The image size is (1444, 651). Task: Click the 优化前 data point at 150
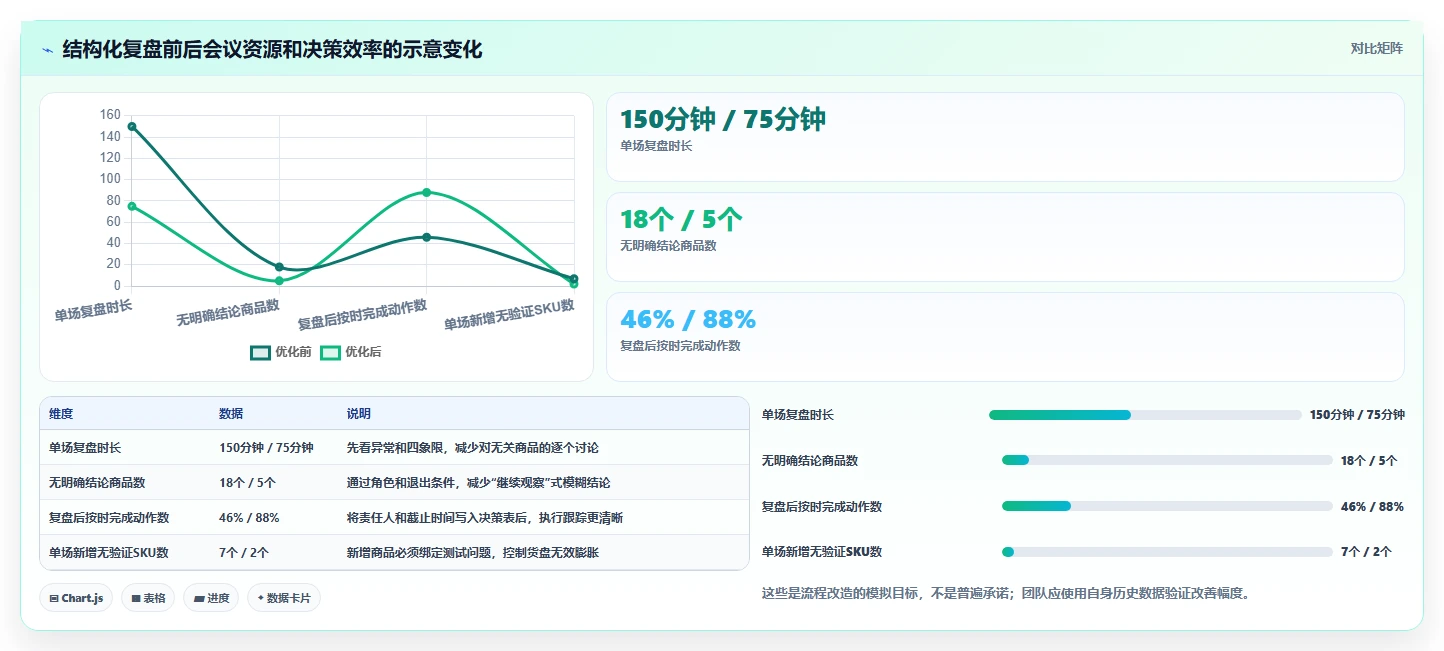(132, 126)
